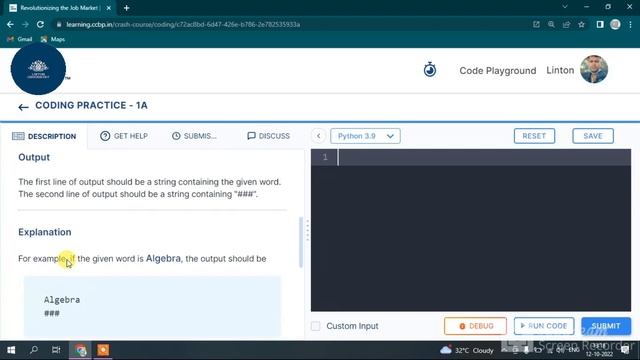The image size is (640, 360).
Task: Open the Submissions tab
Action: [194, 136]
